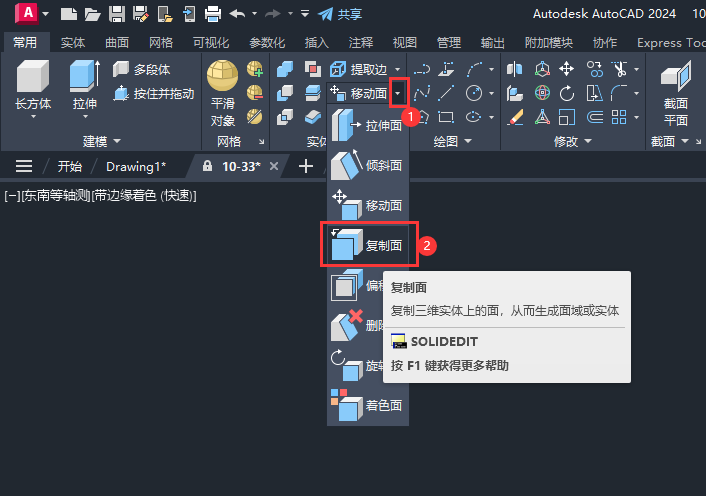Click the 截面平面 section plane tool
Image resolution: width=706 pixels, height=496 pixels.
point(675,94)
